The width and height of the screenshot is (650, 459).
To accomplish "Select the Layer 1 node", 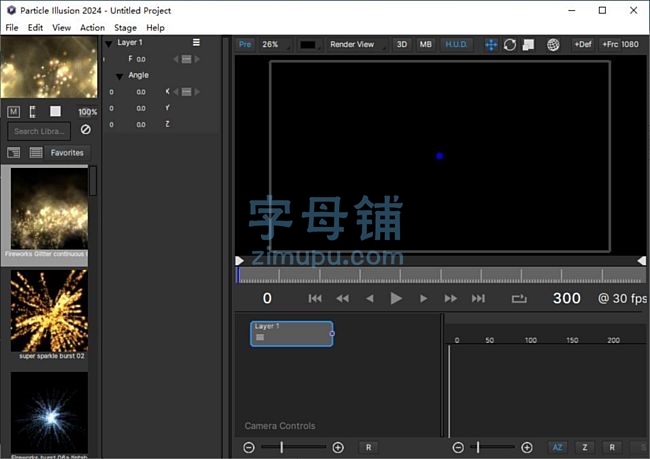I will pyautogui.click(x=291, y=333).
